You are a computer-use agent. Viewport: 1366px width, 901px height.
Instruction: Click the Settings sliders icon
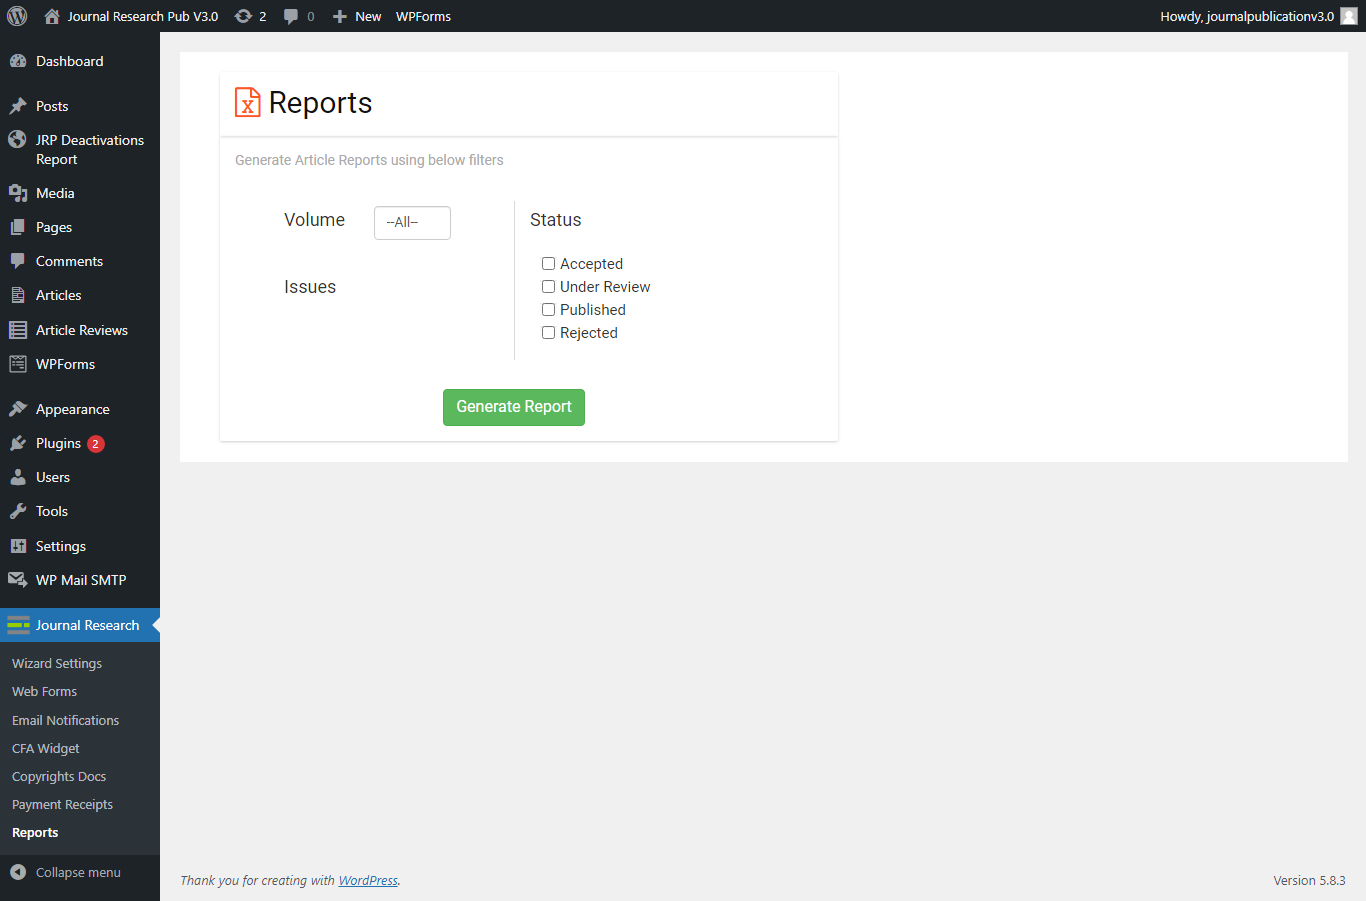pyautogui.click(x=18, y=546)
